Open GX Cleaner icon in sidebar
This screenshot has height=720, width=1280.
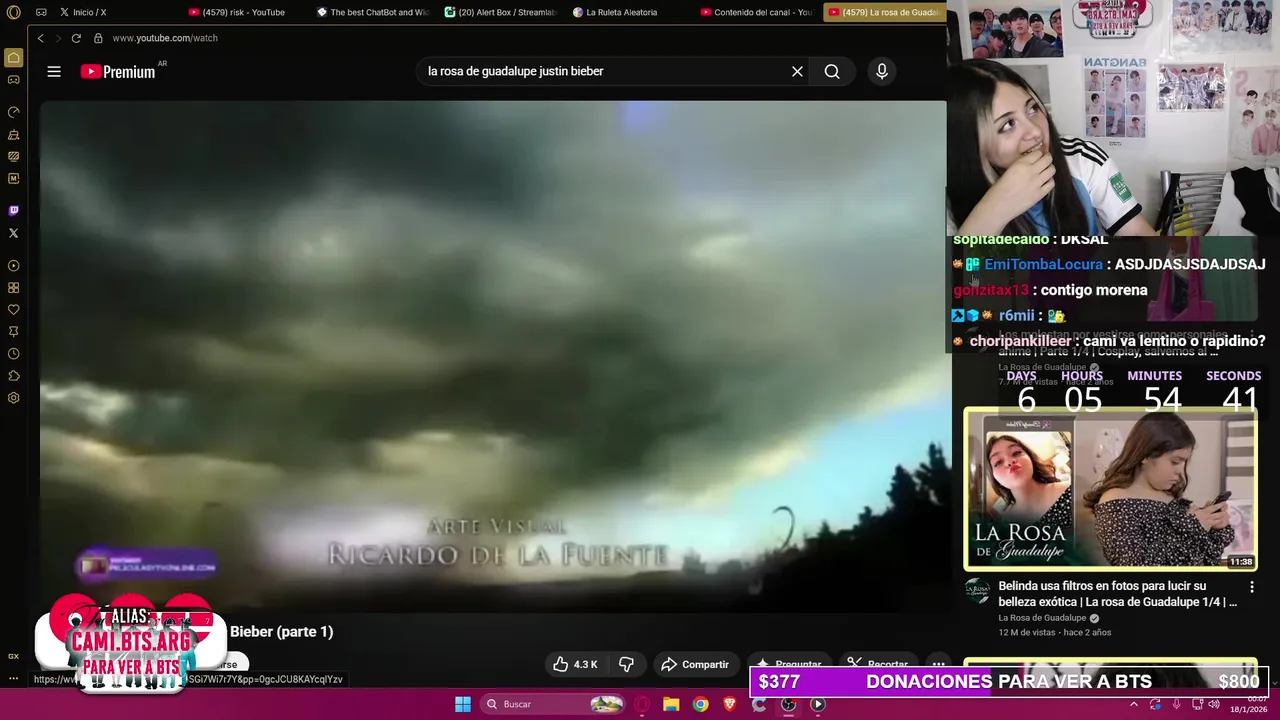13,134
